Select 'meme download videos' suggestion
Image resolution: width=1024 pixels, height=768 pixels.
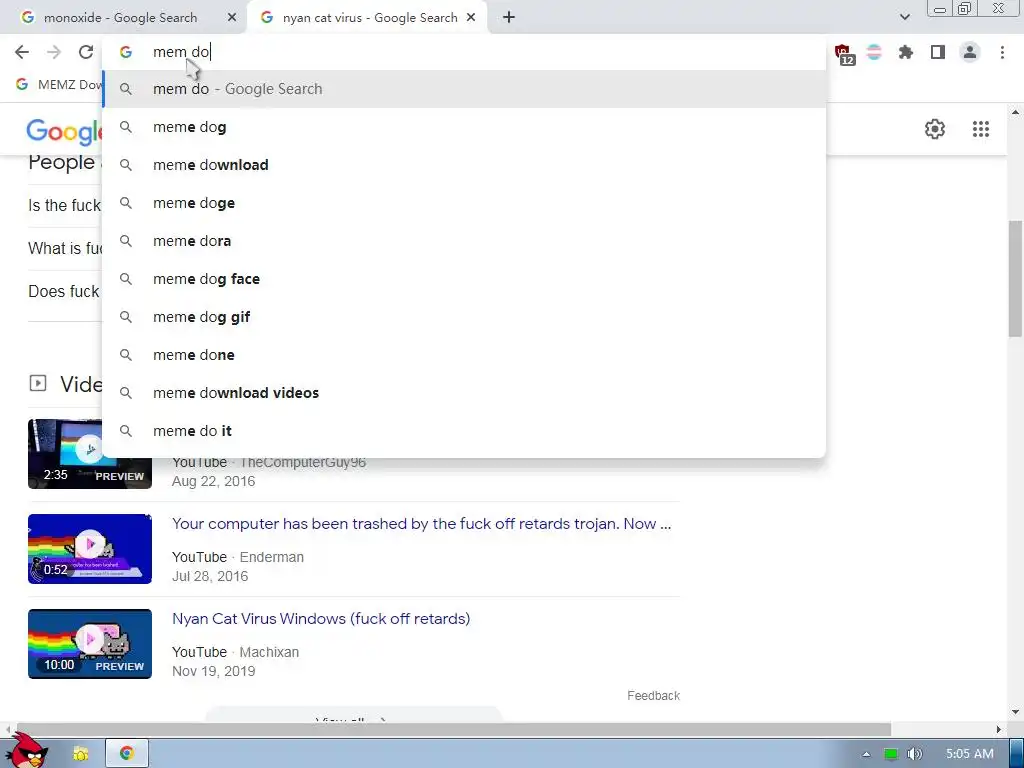coord(464,392)
